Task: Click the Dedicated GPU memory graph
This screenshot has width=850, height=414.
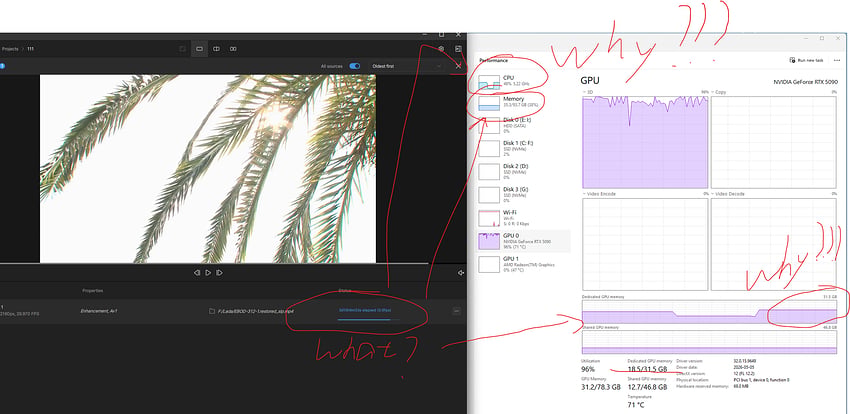Action: tap(709, 312)
